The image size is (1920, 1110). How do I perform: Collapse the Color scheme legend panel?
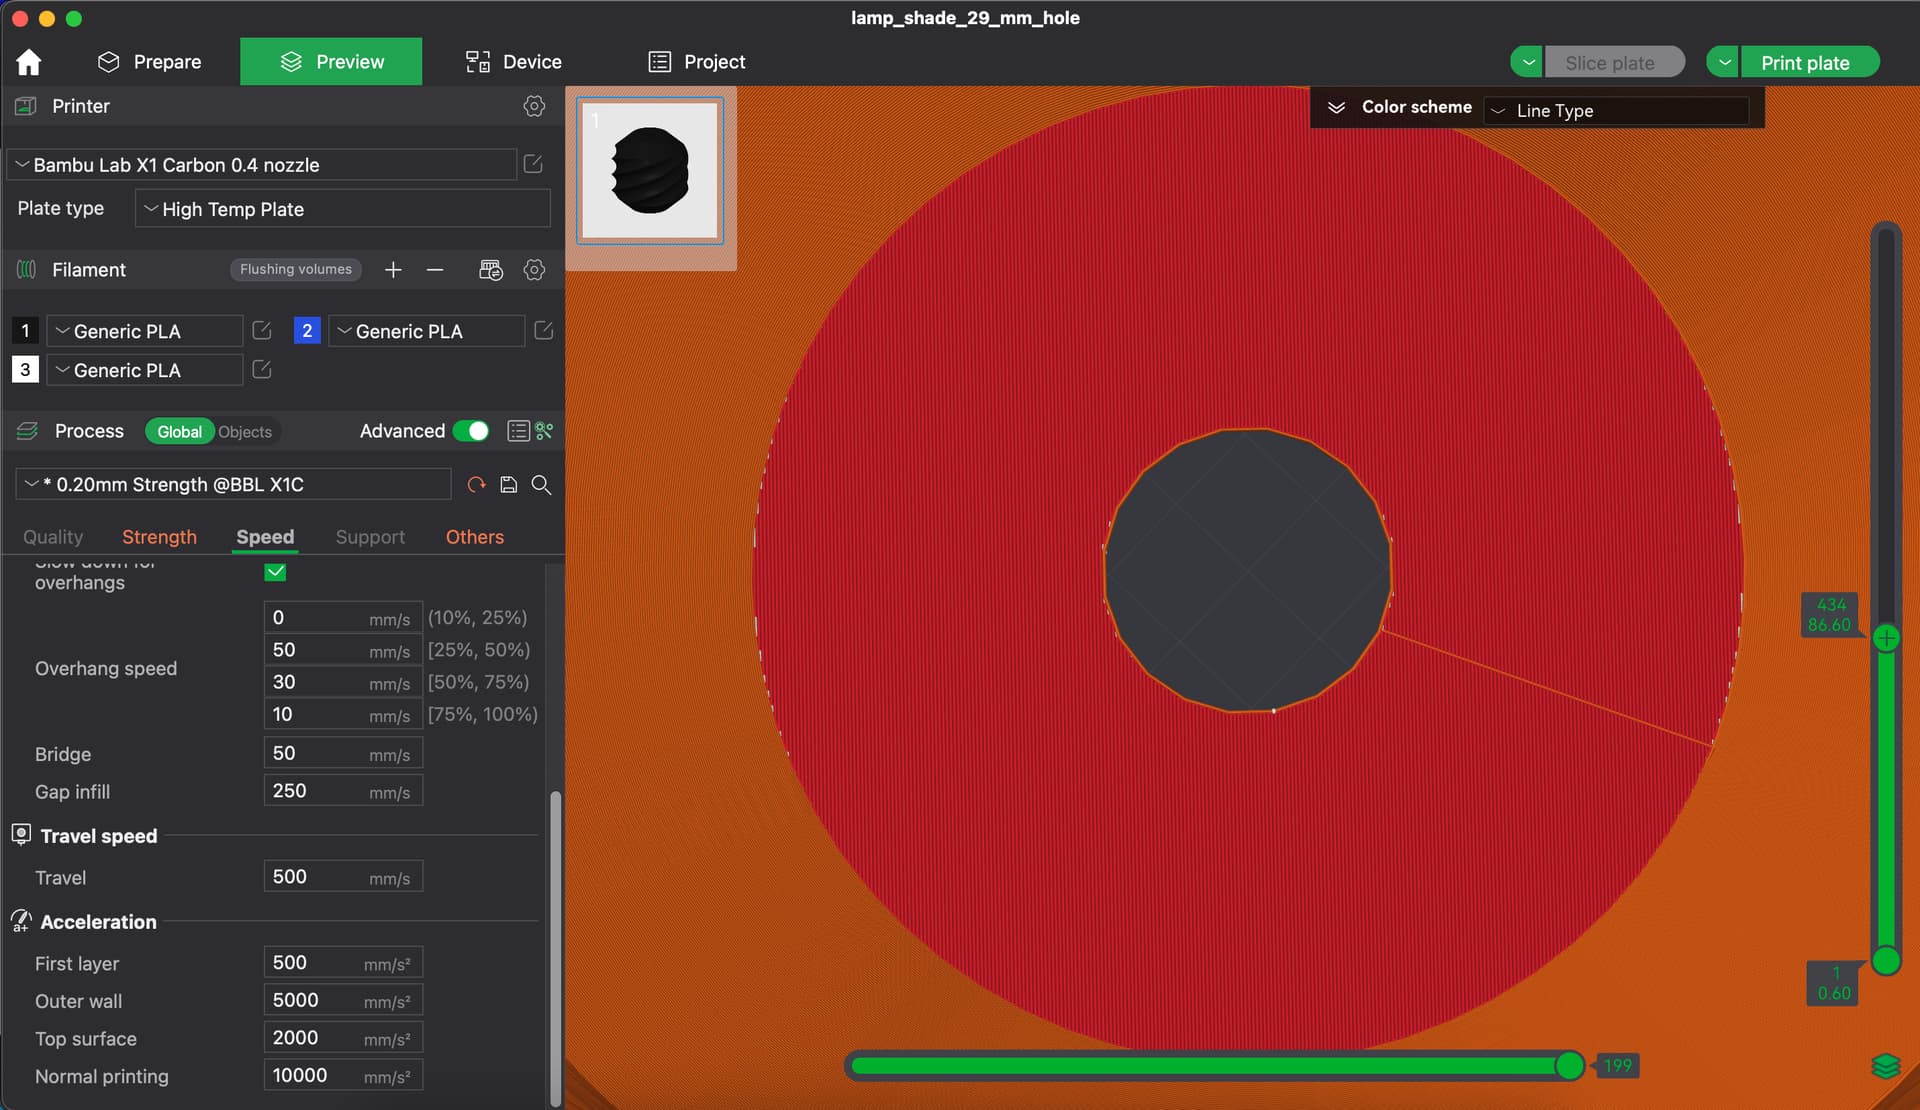tap(1336, 107)
